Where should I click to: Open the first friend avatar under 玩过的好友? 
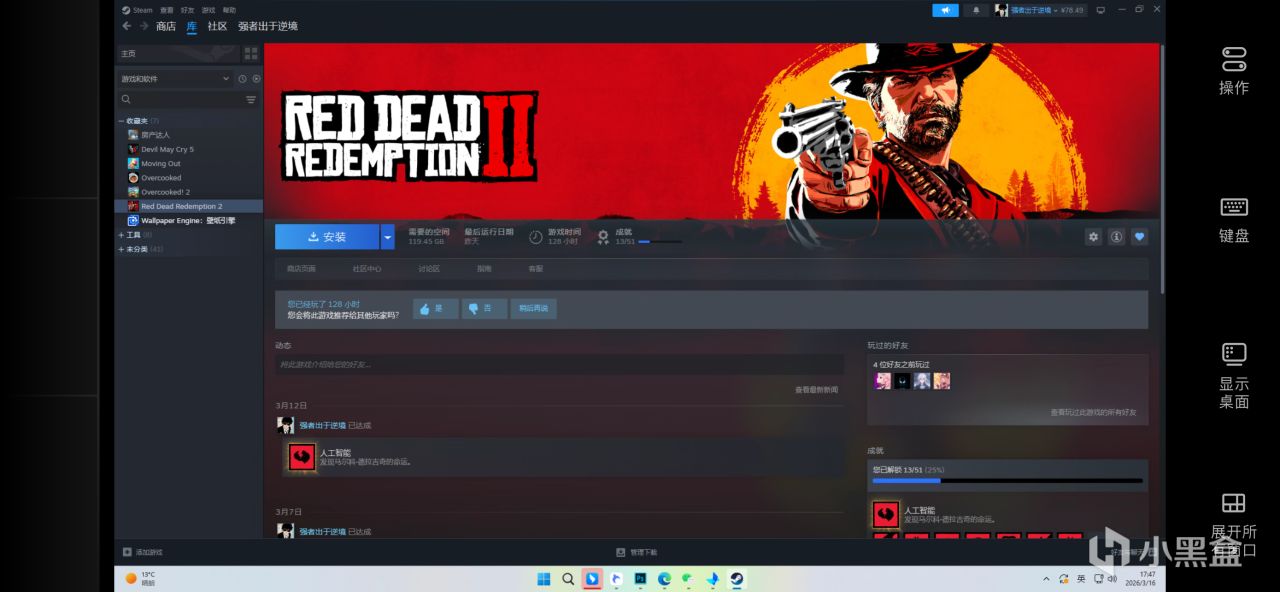pyautogui.click(x=882, y=381)
